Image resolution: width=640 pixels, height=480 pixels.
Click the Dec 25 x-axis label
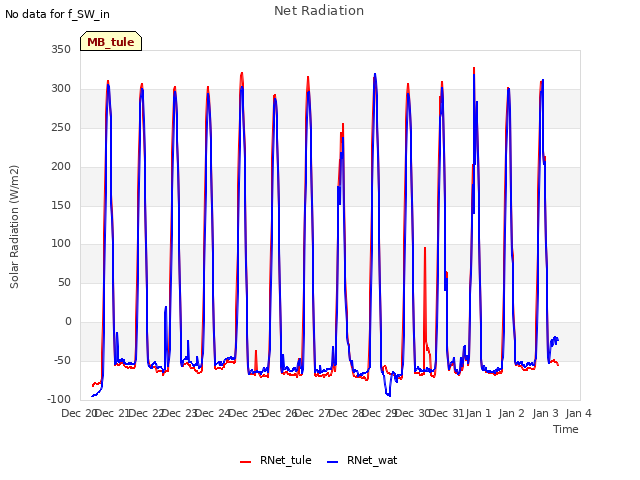[x=246, y=413]
